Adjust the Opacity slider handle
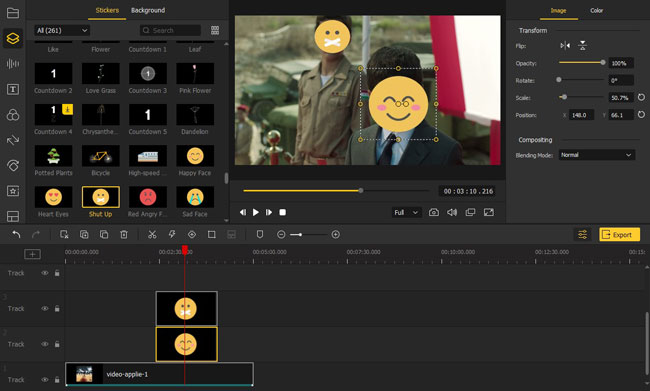650x391 pixels. pyautogui.click(x=603, y=62)
